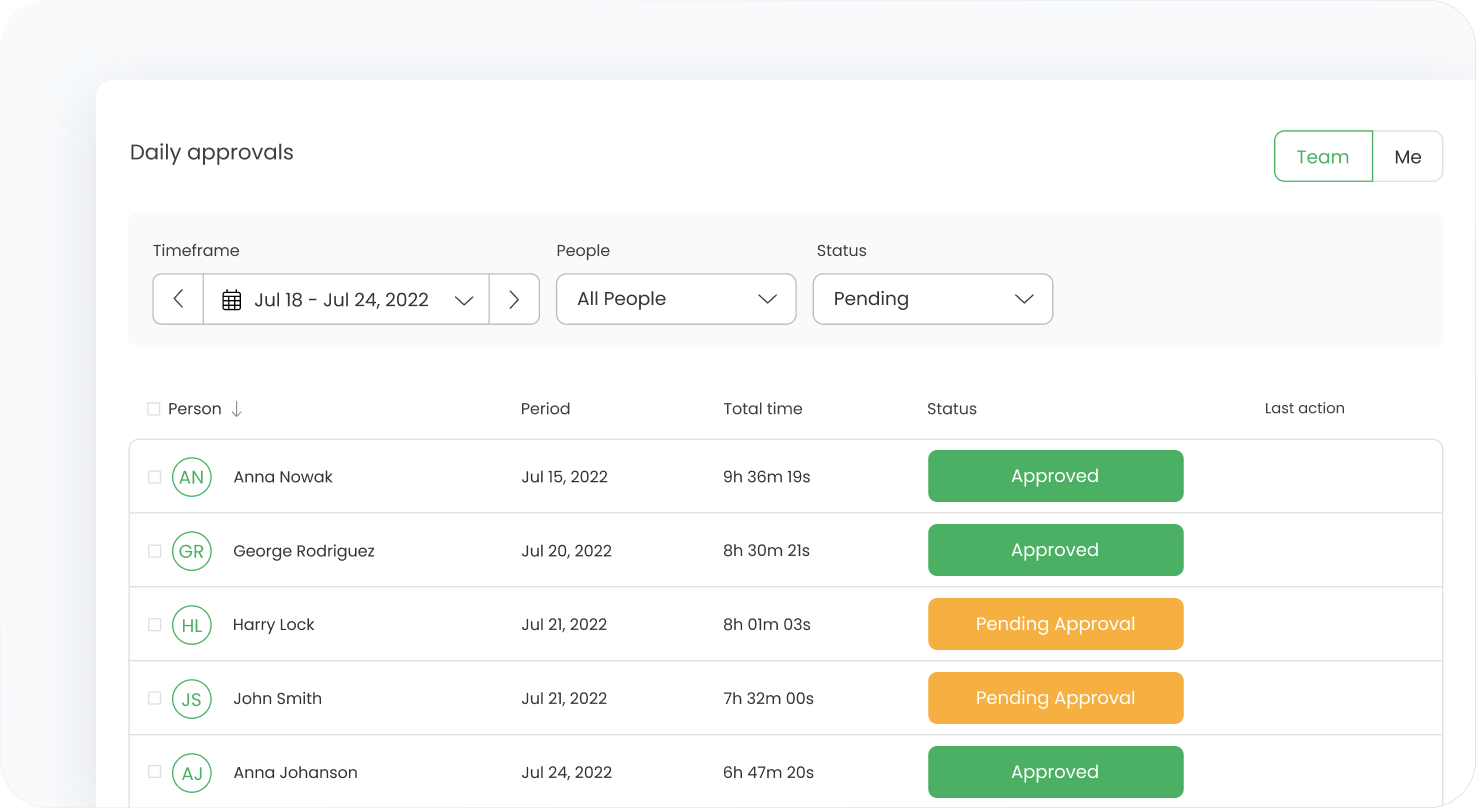Click Approved status for Anna Nowak
This screenshot has width=1476, height=808.
(1056, 476)
